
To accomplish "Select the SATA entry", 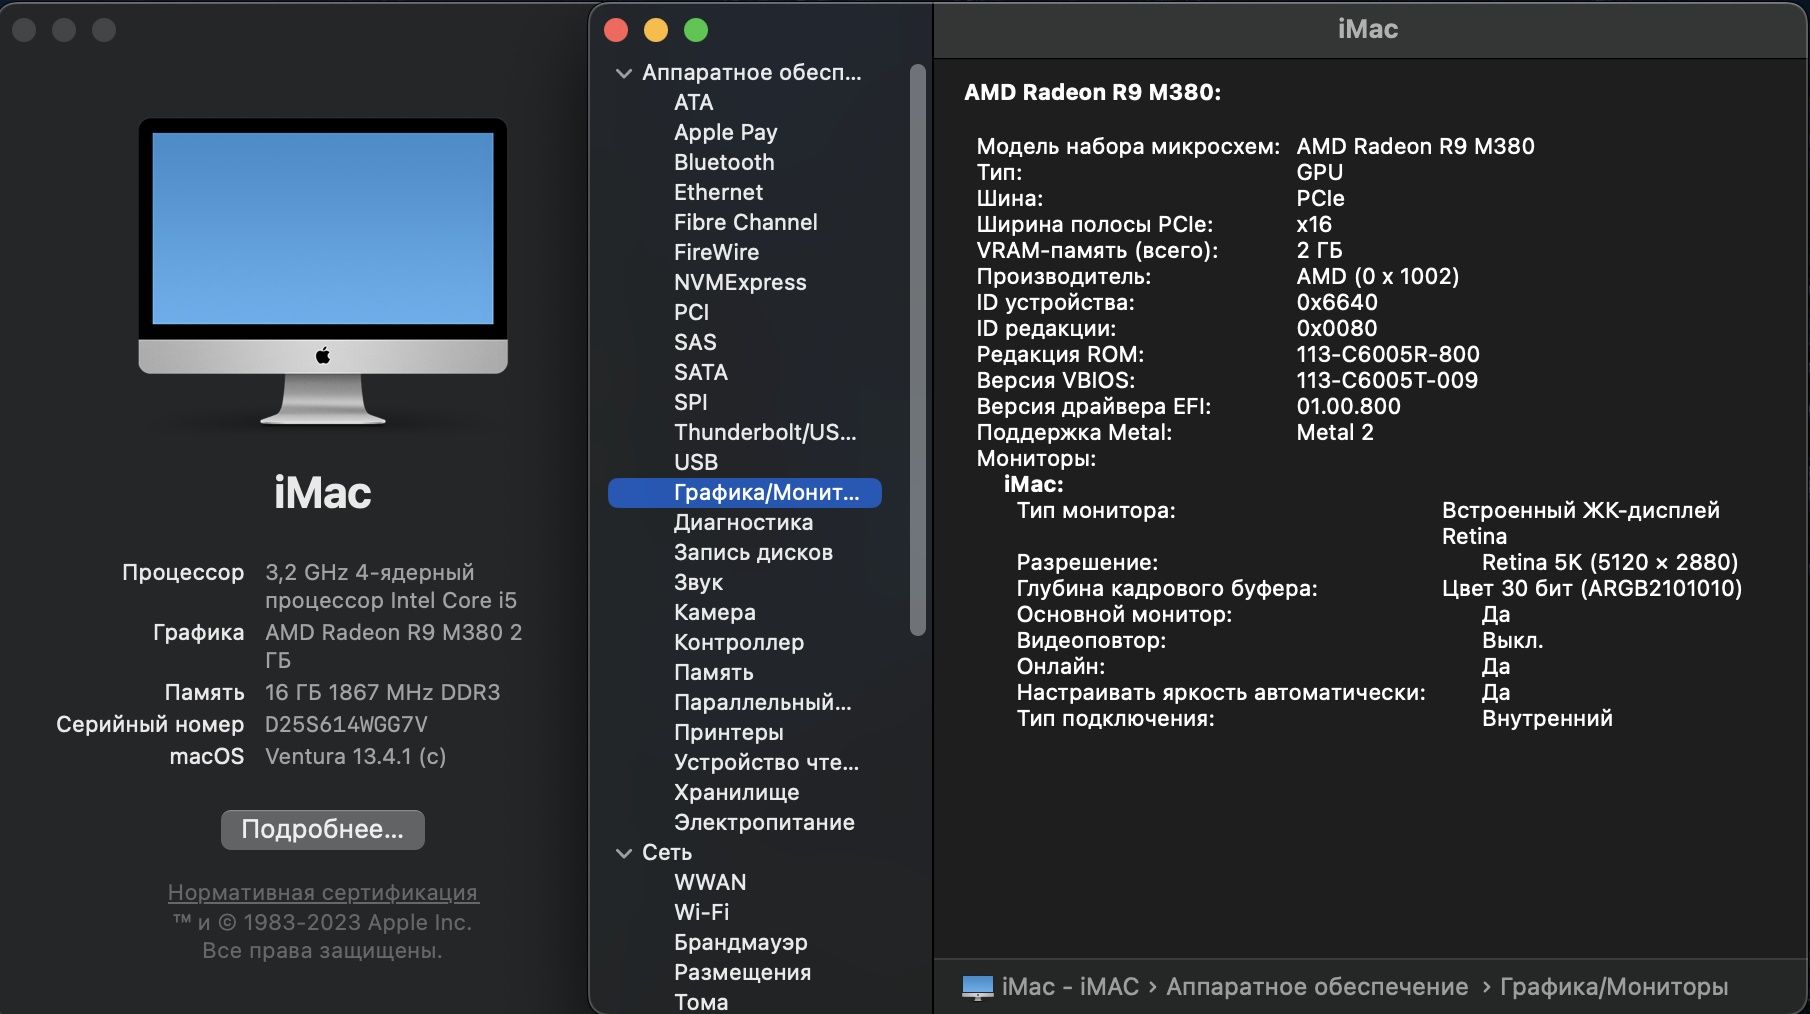I will coord(700,372).
